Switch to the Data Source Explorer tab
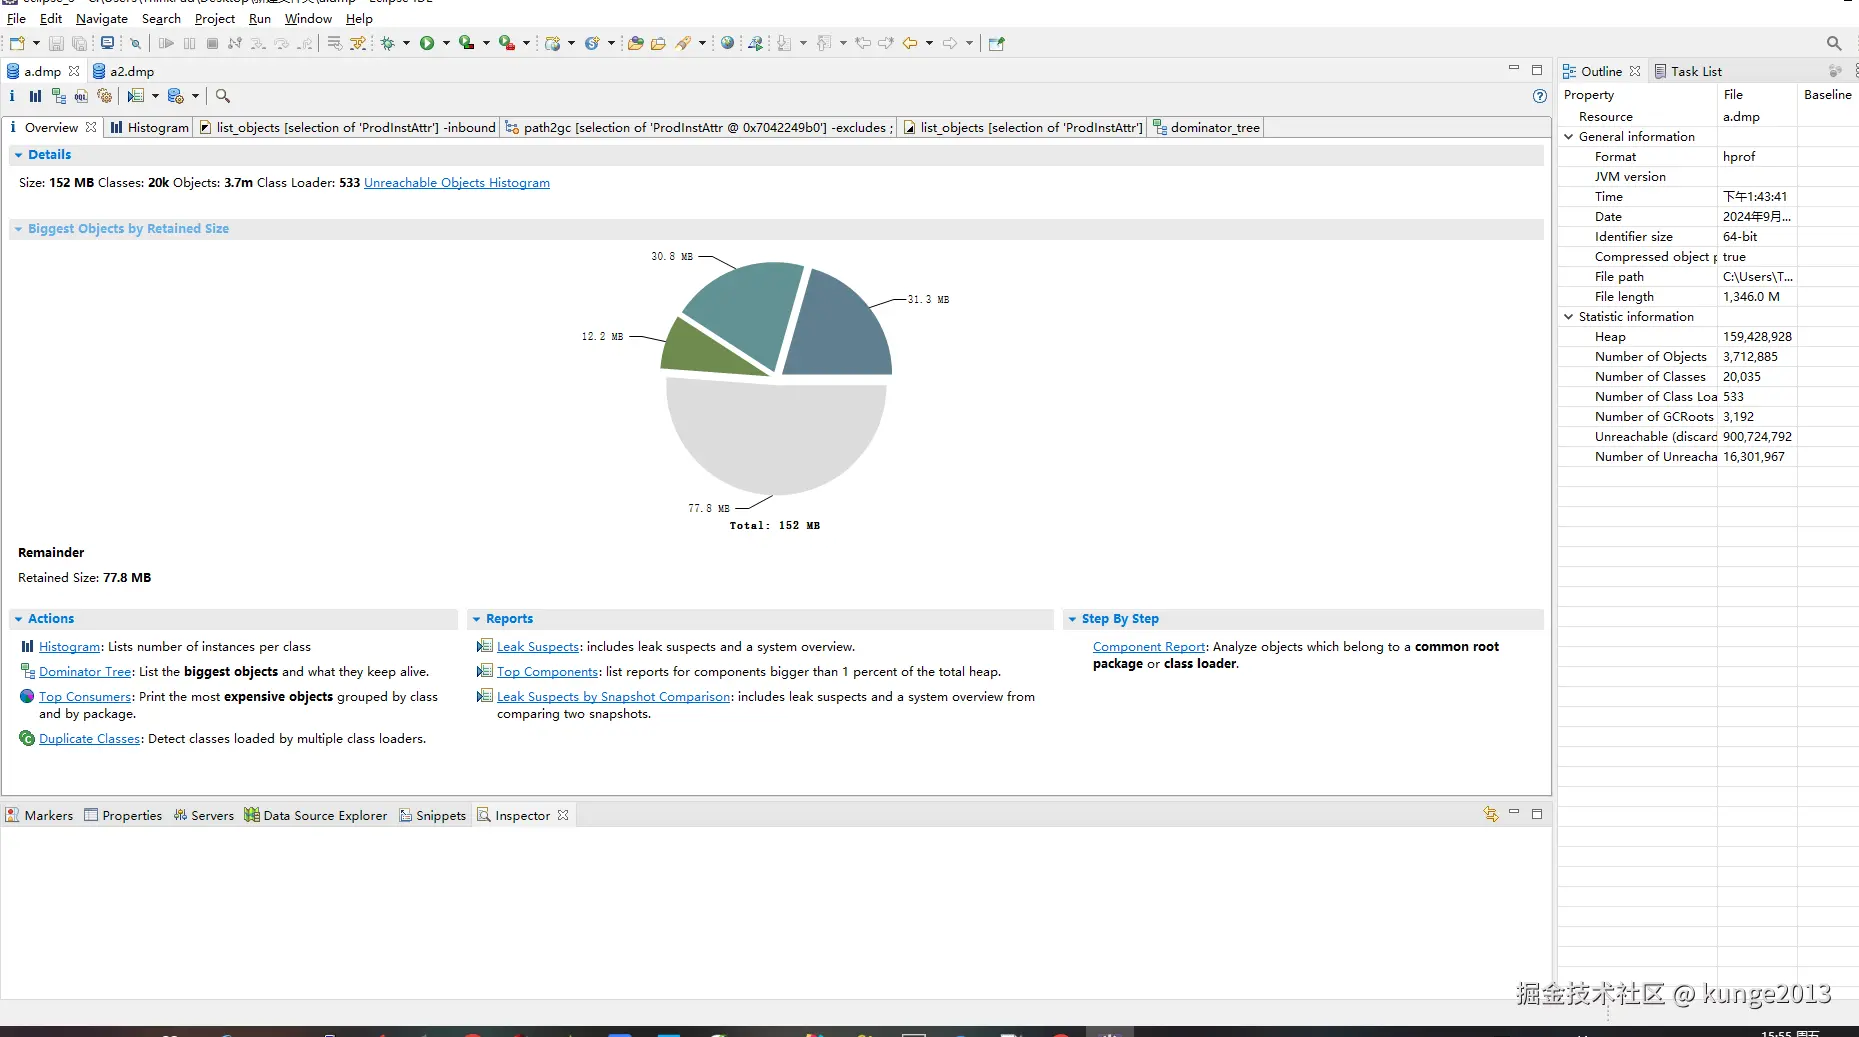Image resolution: width=1859 pixels, height=1037 pixels. tap(315, 815)
